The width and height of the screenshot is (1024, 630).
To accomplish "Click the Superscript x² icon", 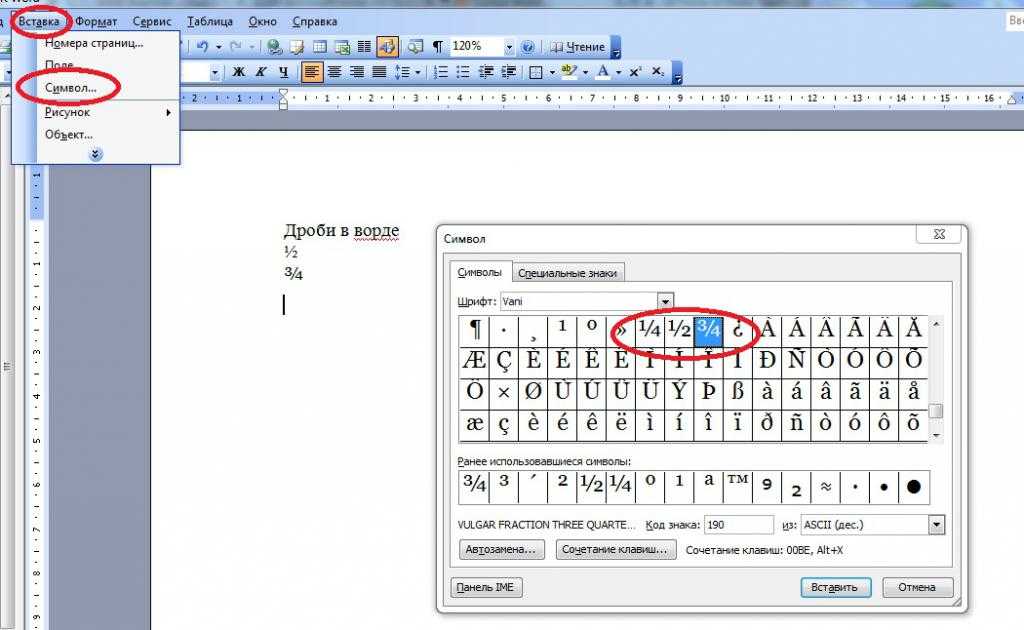I will 635,72.
